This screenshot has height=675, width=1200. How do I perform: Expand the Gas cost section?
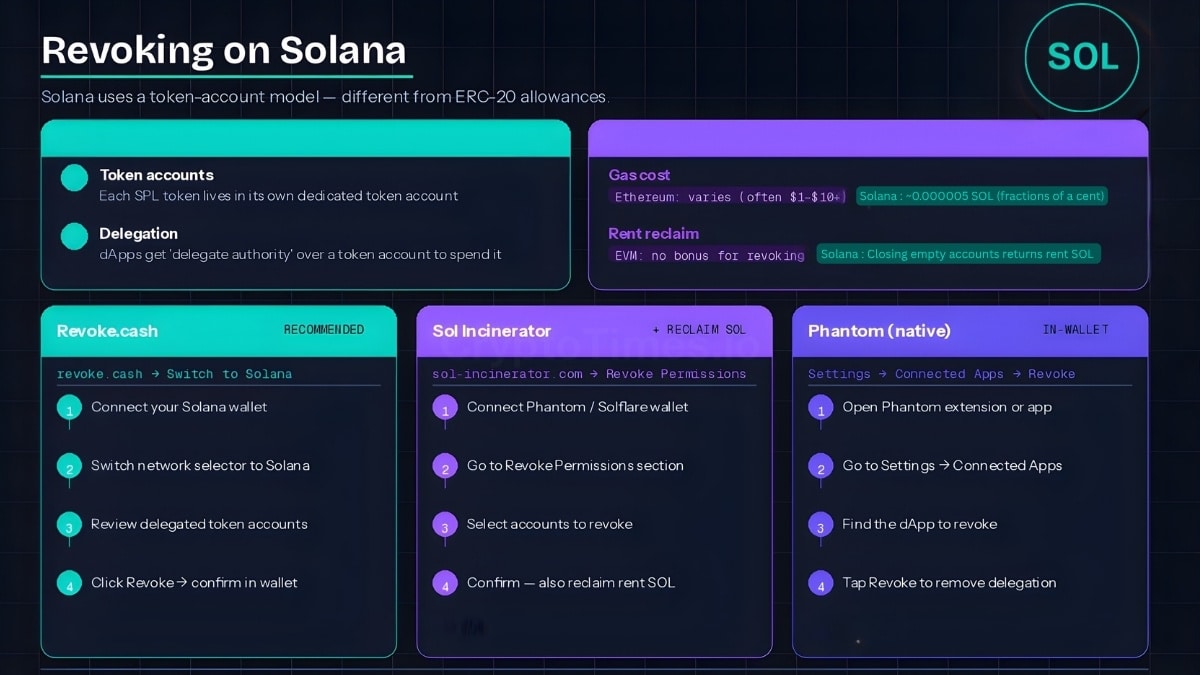tap(639, 174)
